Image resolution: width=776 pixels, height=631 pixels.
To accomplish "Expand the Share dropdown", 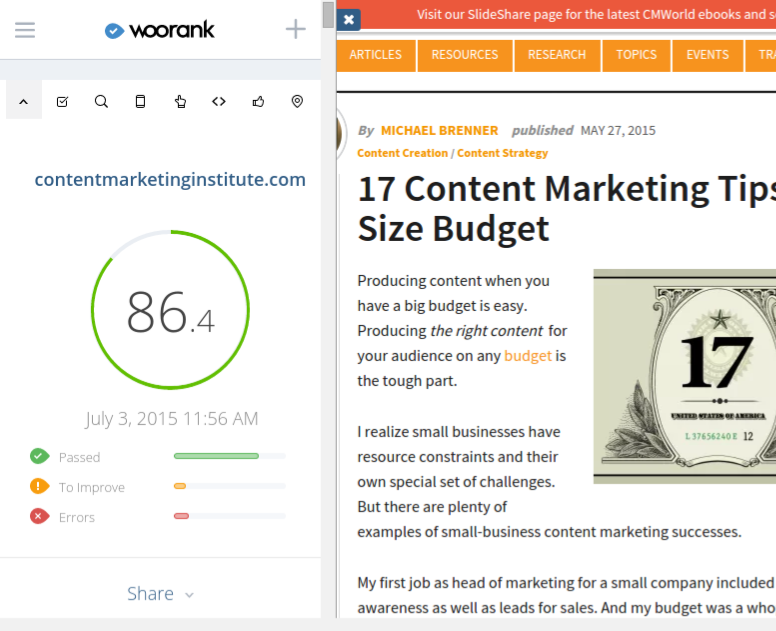I will click(160, 593).
